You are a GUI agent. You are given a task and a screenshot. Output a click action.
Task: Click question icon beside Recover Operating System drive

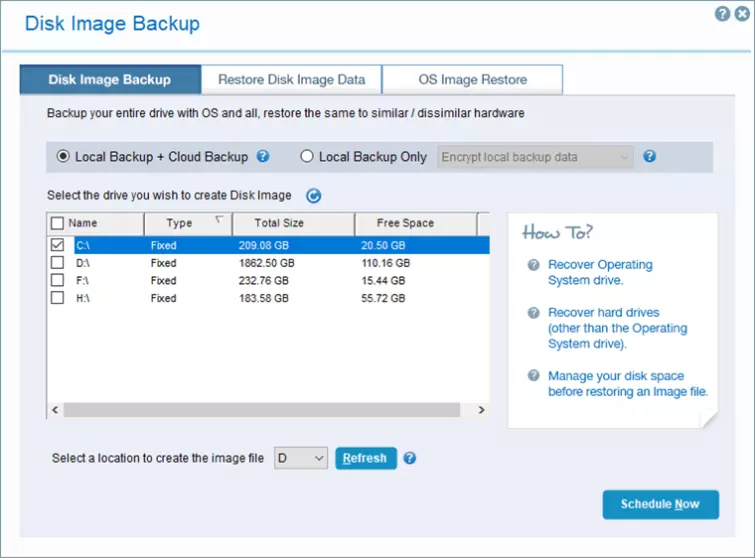[534, 265]
